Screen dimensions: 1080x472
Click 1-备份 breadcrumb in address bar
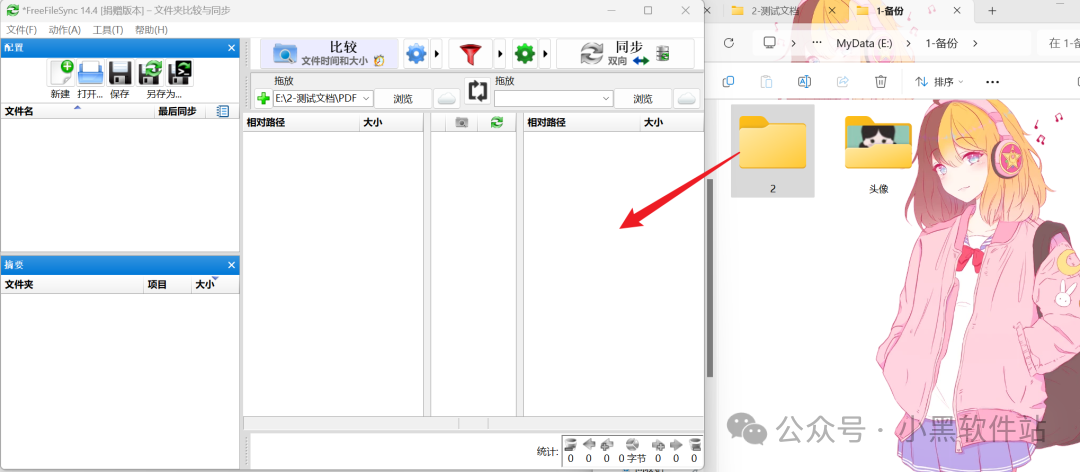coord(942,43)
